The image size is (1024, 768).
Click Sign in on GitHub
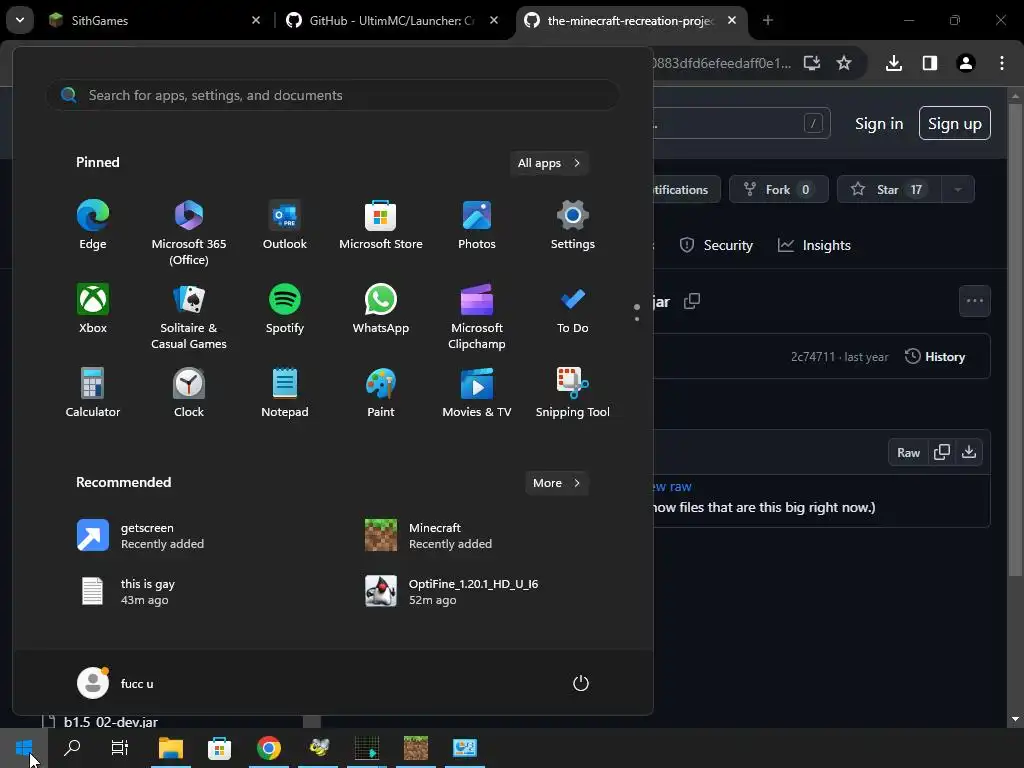tap(879, 123)
